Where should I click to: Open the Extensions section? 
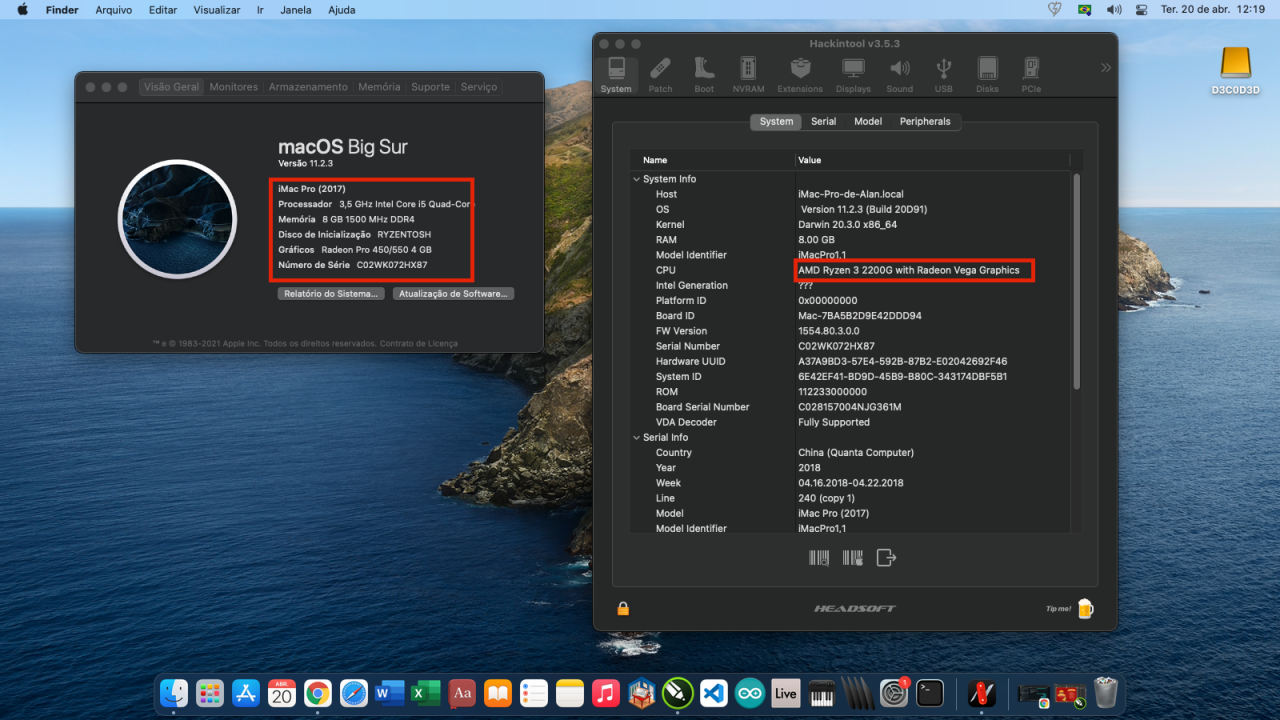pyautogui.click(x=800, y=74)
